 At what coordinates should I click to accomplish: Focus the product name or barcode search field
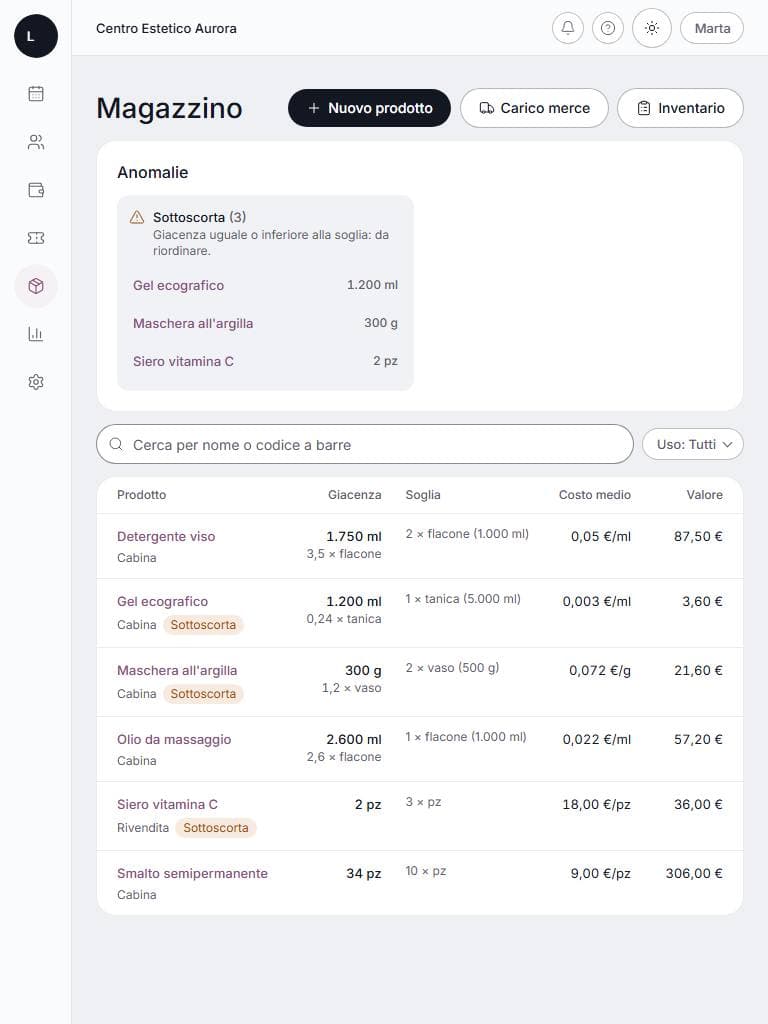point(365,445)
